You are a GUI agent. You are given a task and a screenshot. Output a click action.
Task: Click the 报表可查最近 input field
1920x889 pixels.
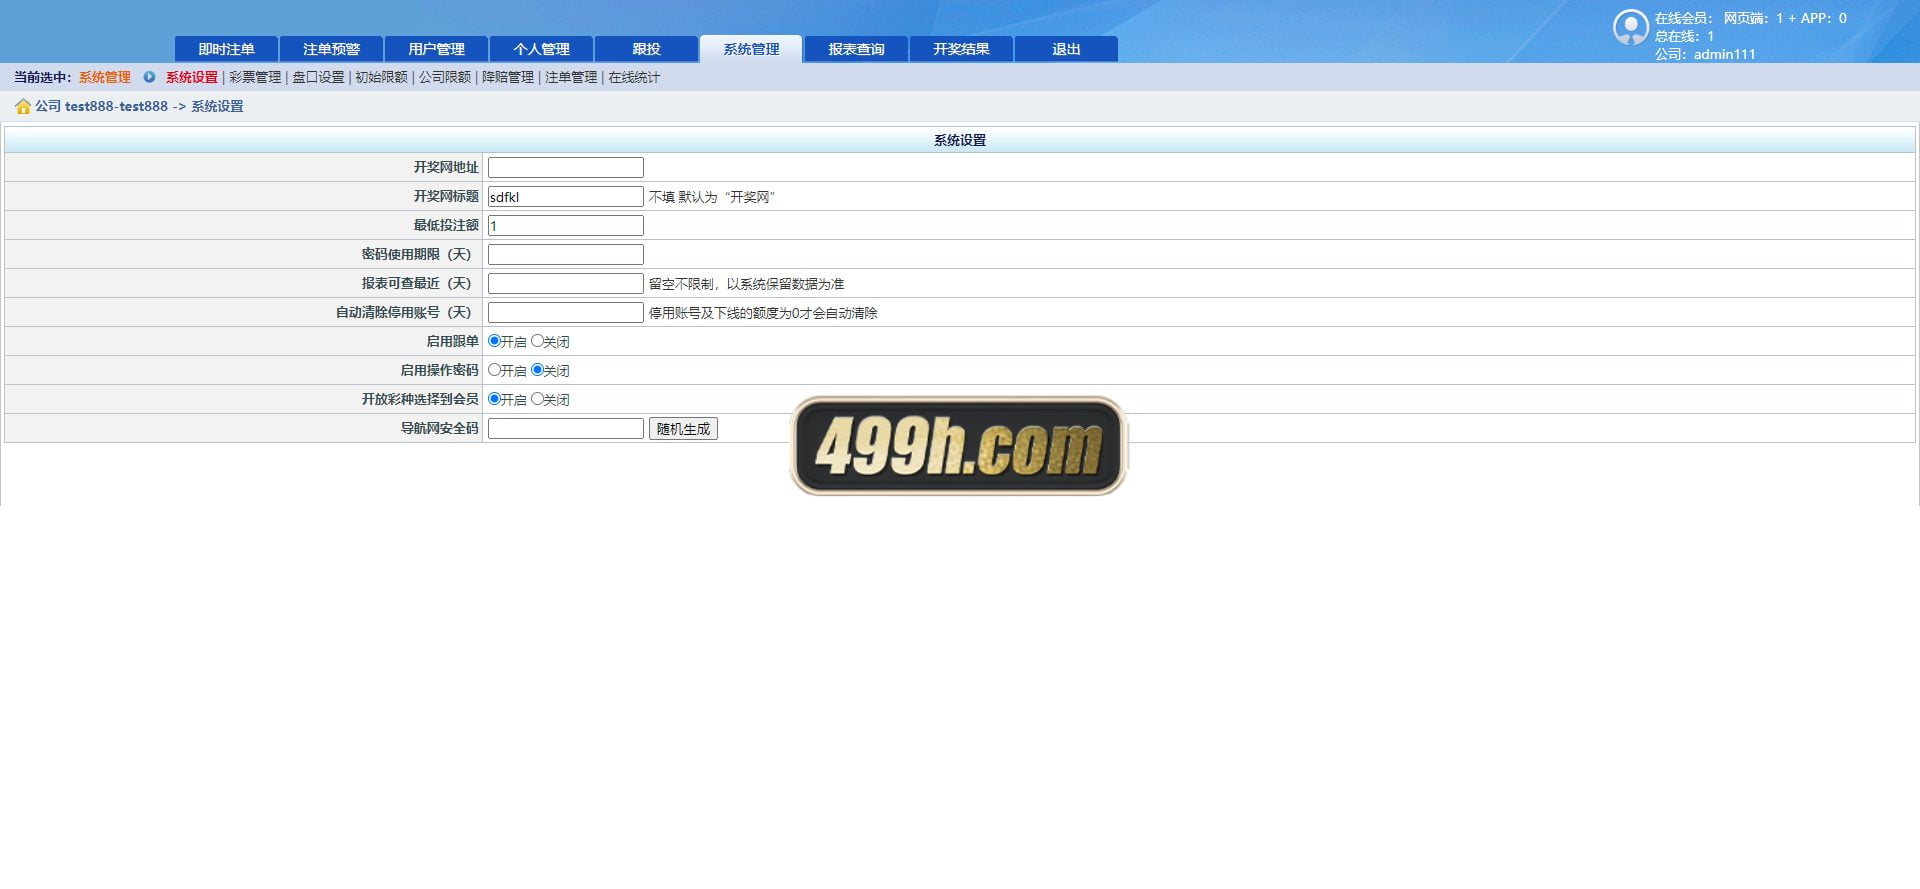click(566, 284)
